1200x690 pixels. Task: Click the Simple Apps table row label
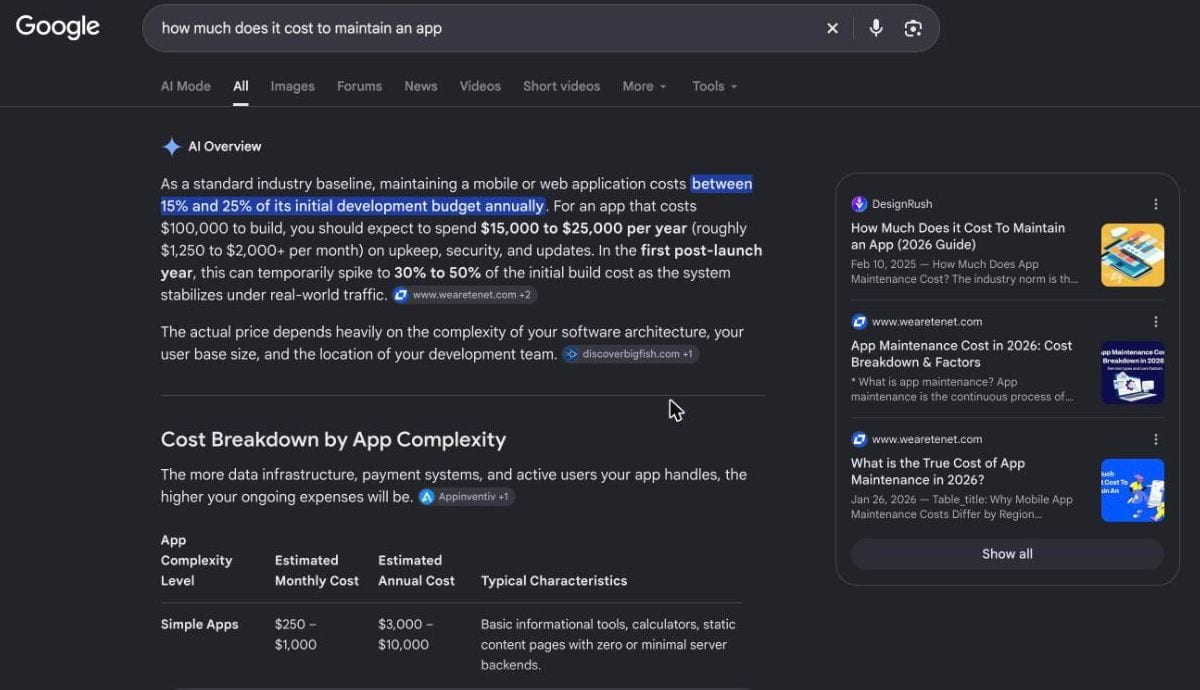click(200, 624)
